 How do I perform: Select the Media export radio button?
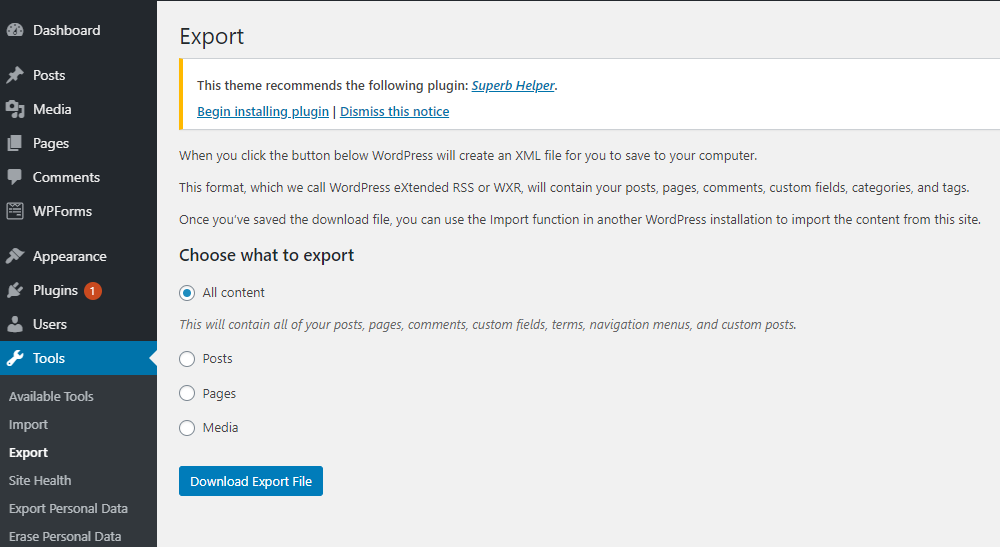187,428
